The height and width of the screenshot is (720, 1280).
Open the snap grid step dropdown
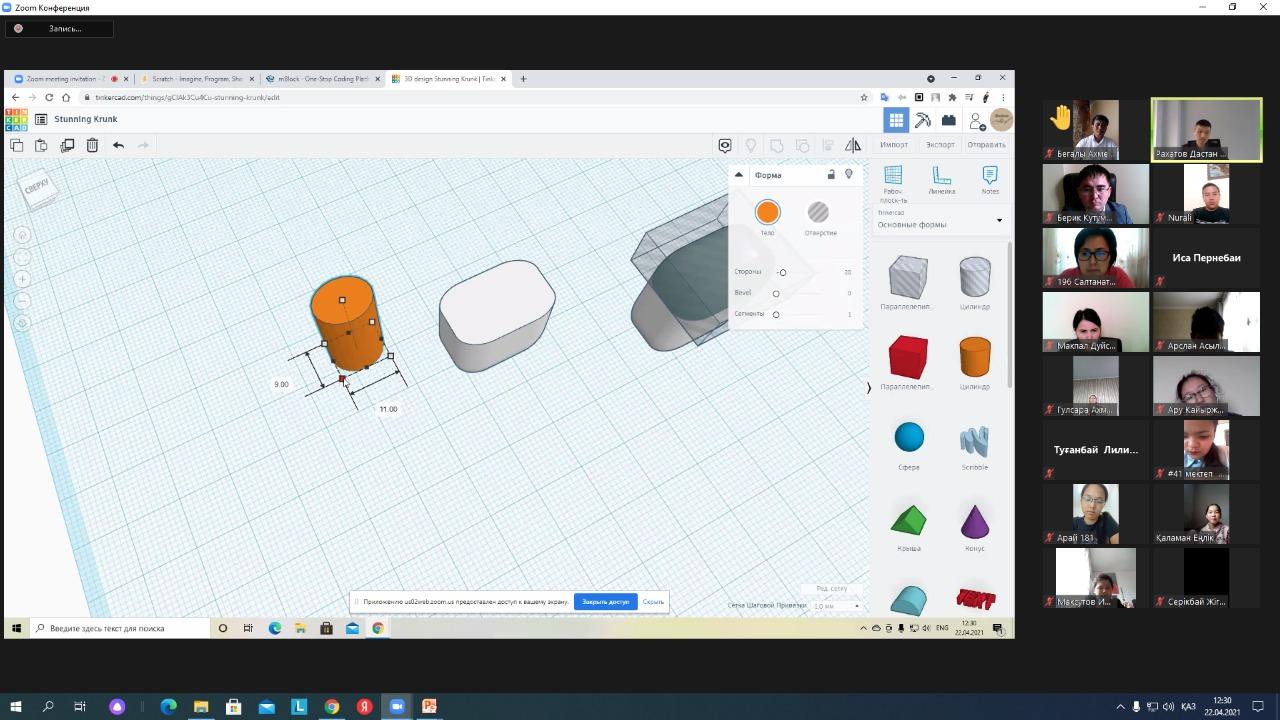pos(838,606)
